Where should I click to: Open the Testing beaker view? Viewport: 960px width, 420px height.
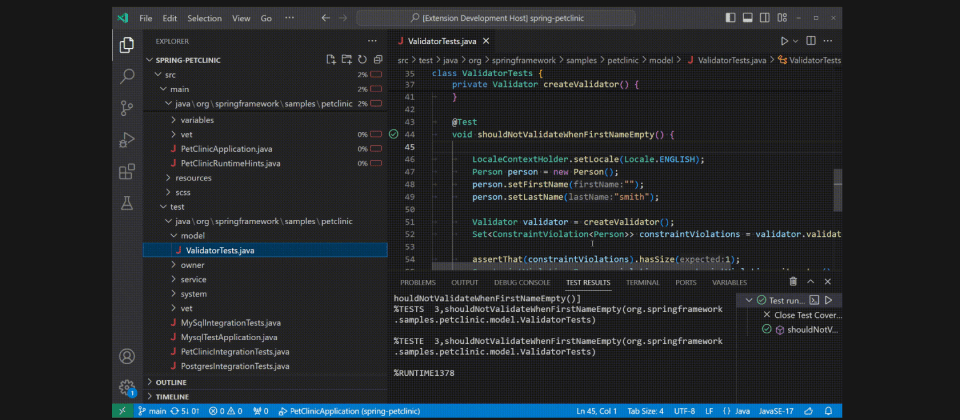coord(127,203)
